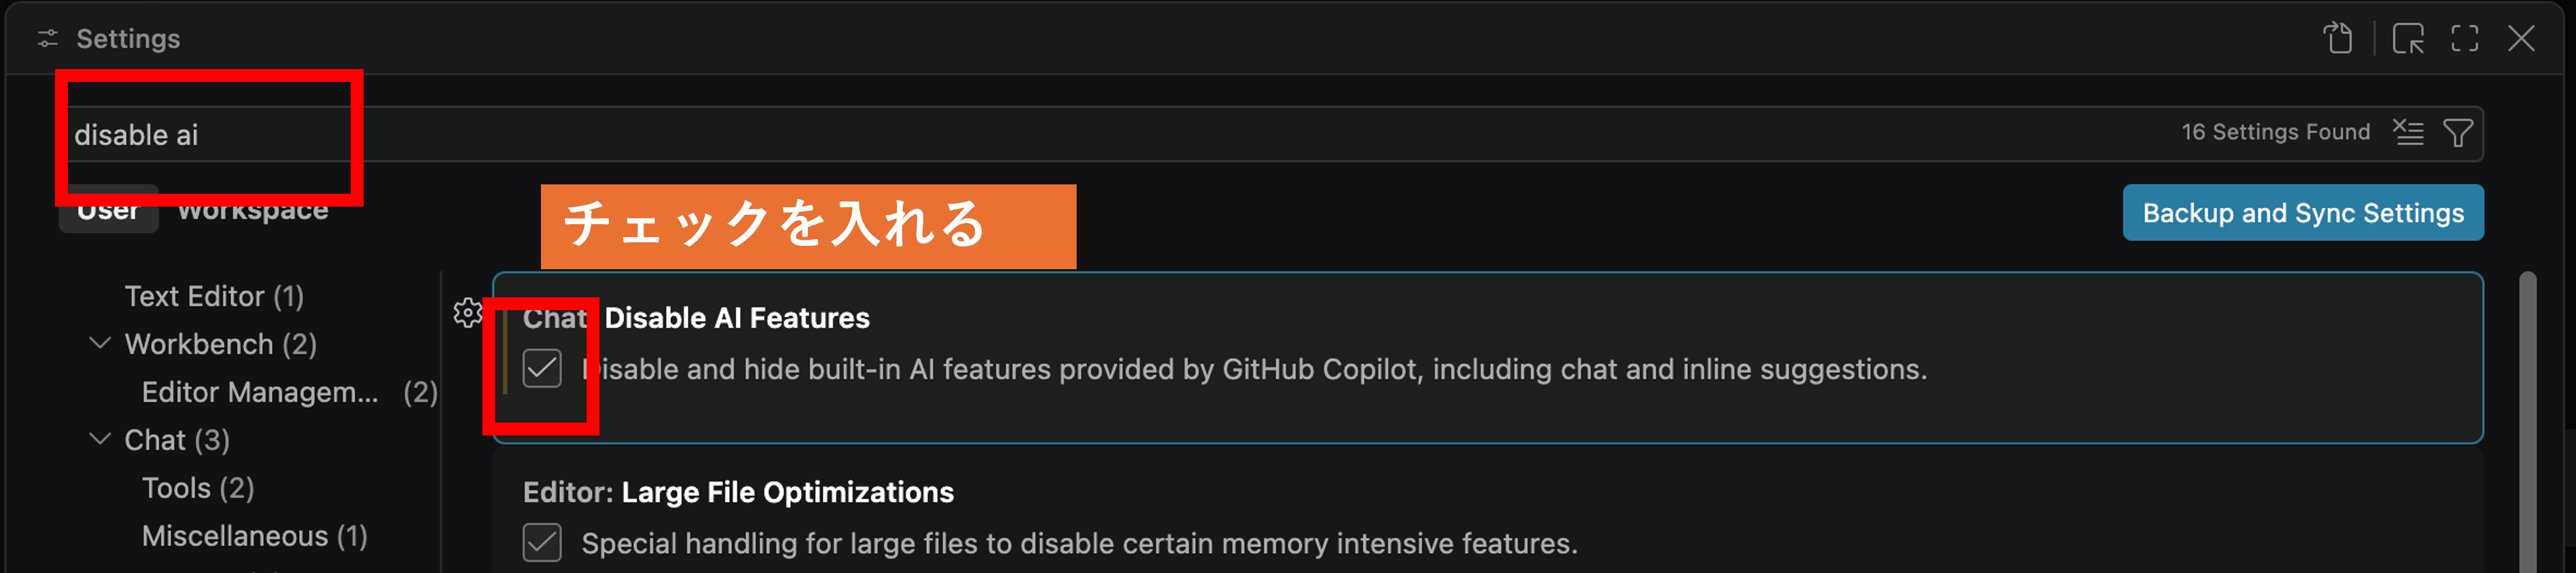
Task: Collapse the Chat tree section
Action: tap(100, 439)
